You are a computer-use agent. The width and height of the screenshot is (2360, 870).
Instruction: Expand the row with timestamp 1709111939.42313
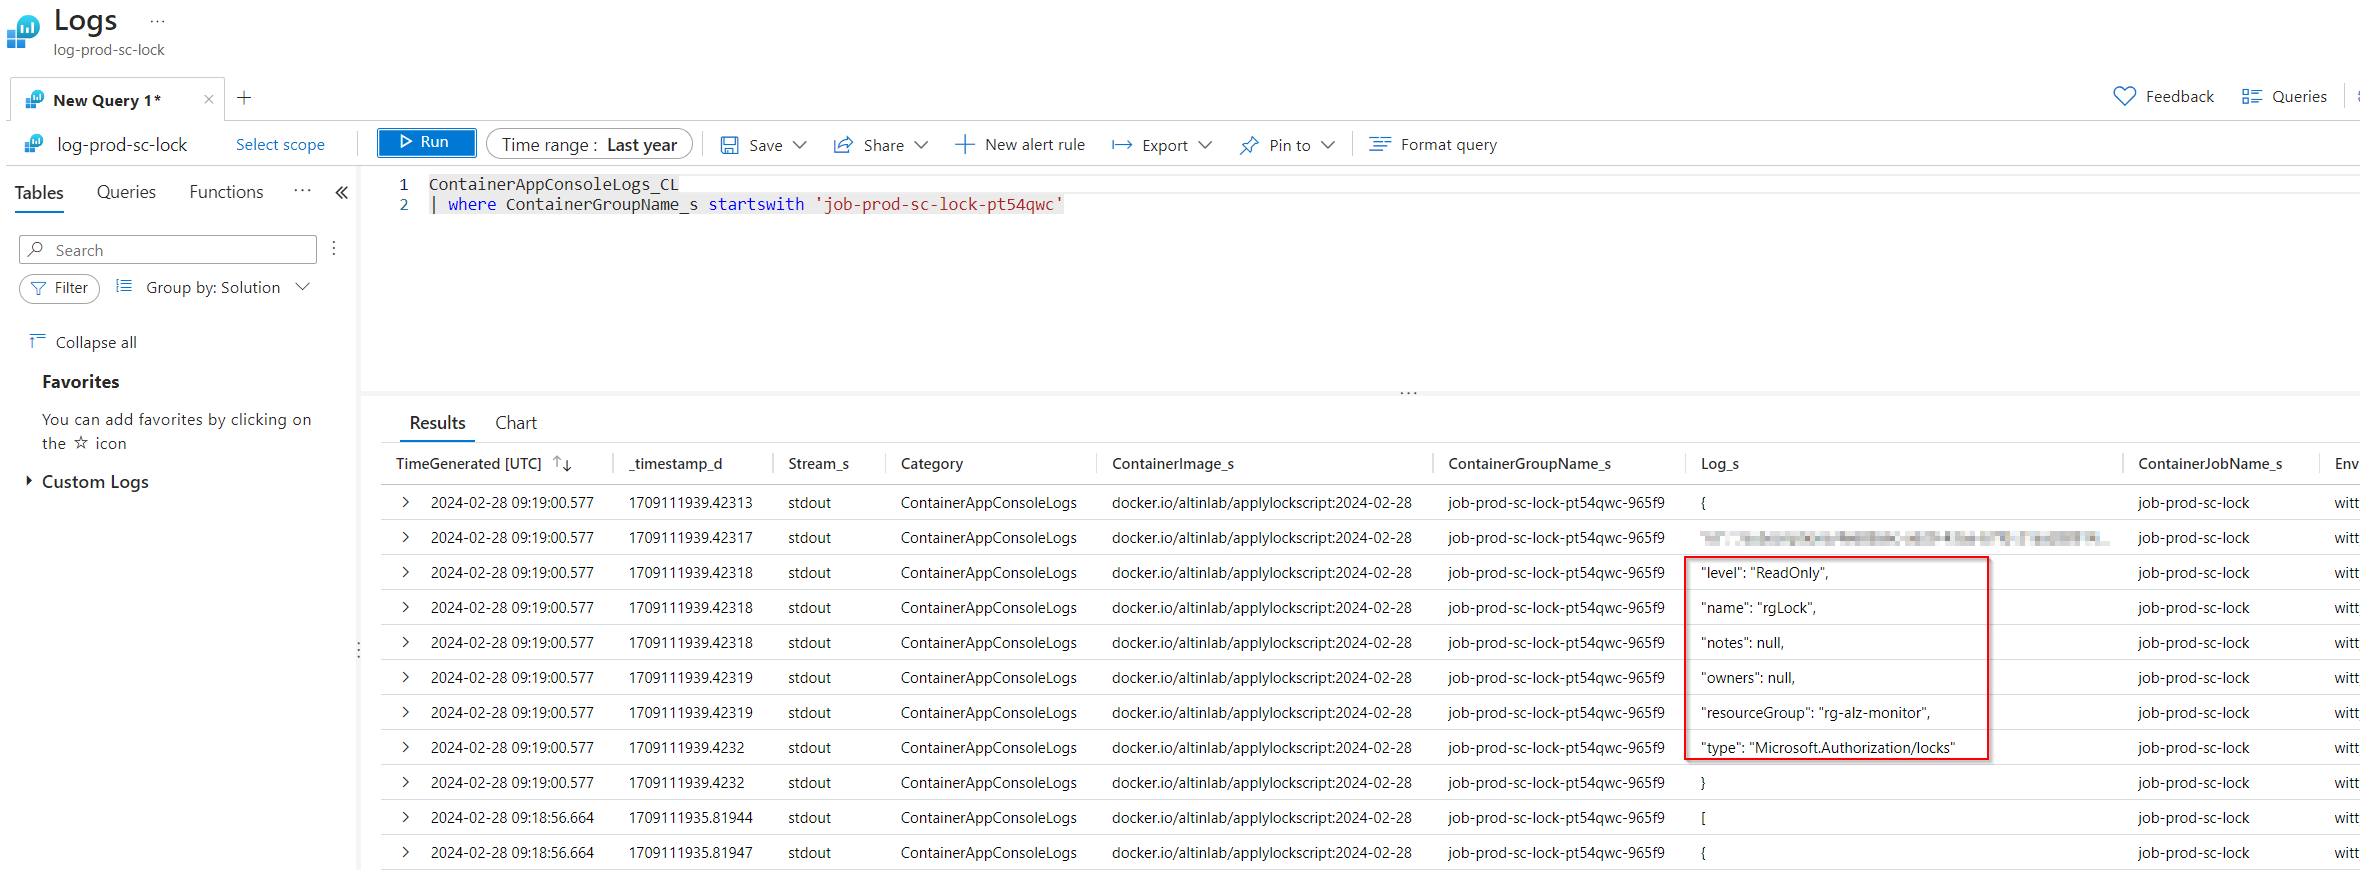click(x=405, y=502)
